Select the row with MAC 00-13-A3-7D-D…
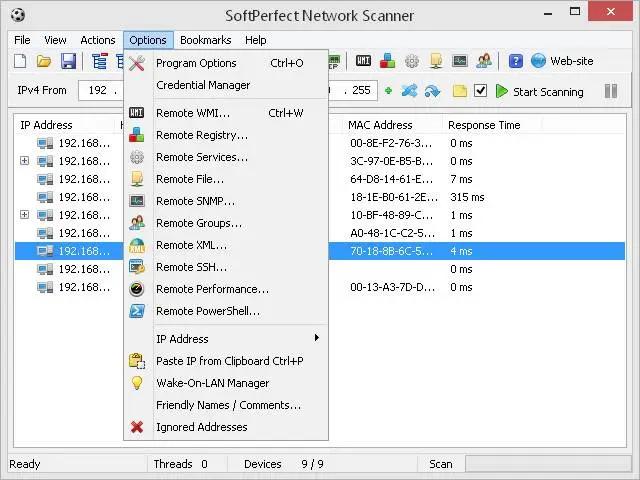This screenshot has width=640, height=480. 320,287
